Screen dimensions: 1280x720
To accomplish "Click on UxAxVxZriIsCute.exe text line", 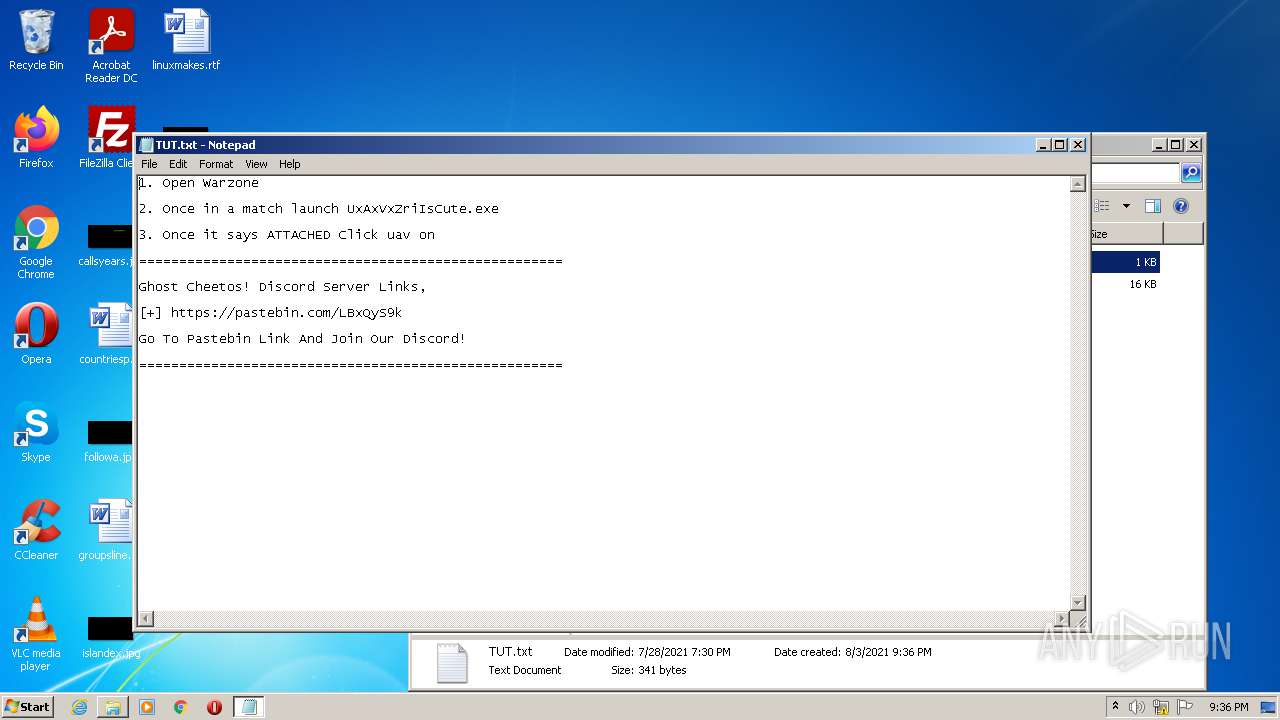I will tap(318, 209).
